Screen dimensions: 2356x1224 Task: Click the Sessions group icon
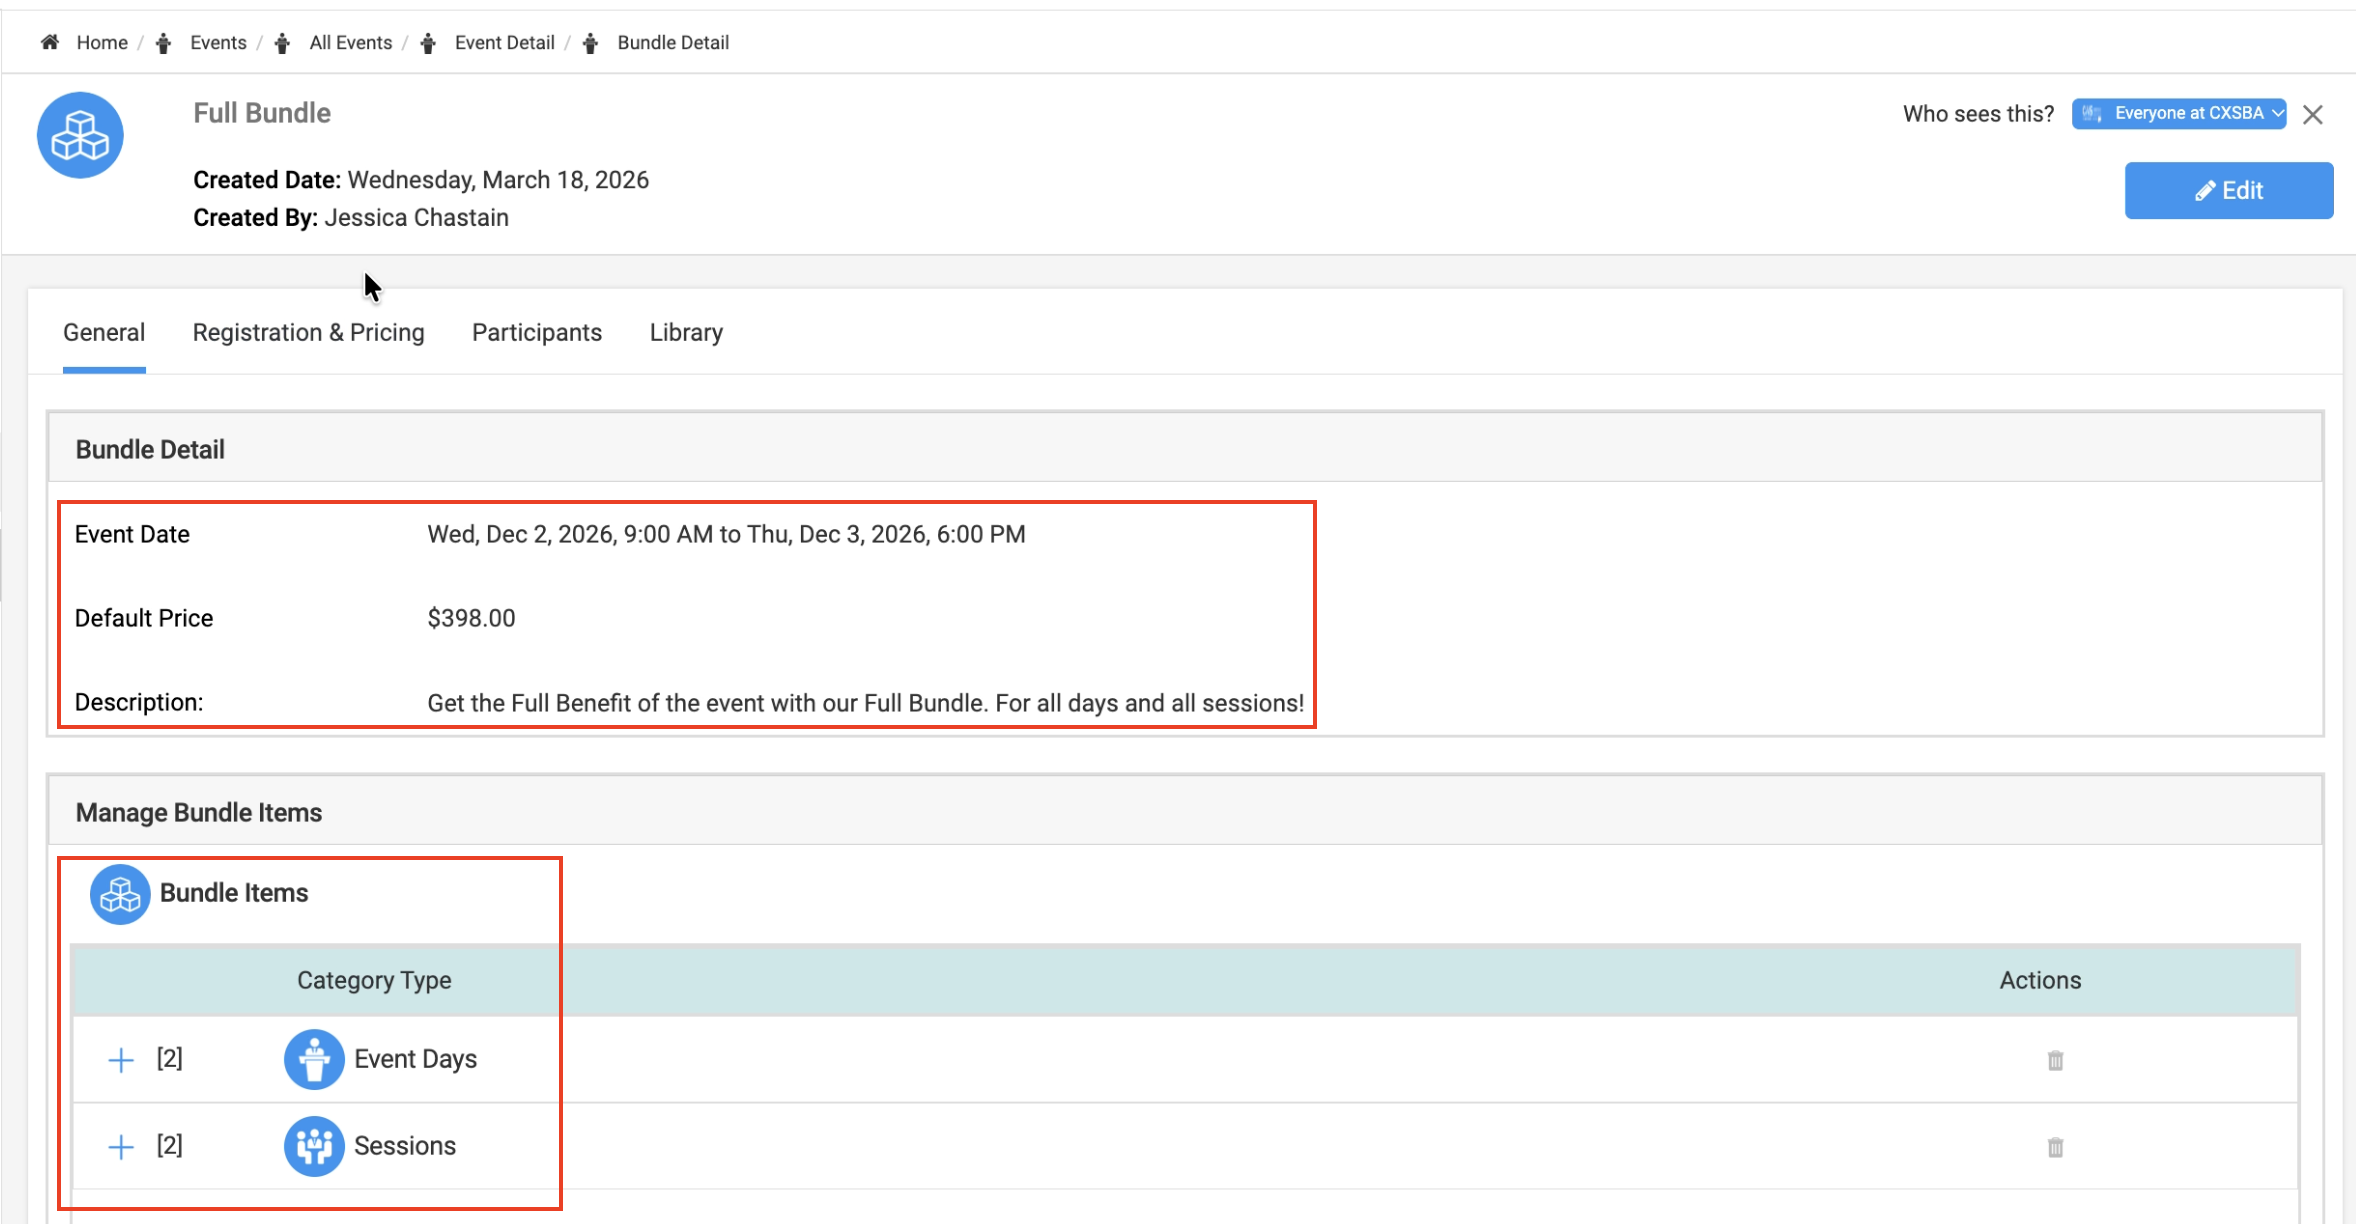click(x=314, y=1146)
